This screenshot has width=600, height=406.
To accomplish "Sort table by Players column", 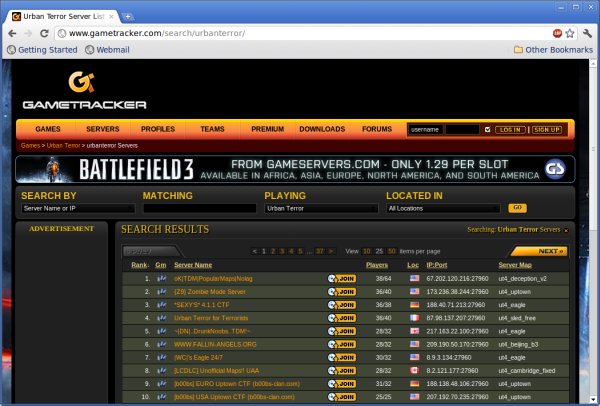I will [377, 265].
